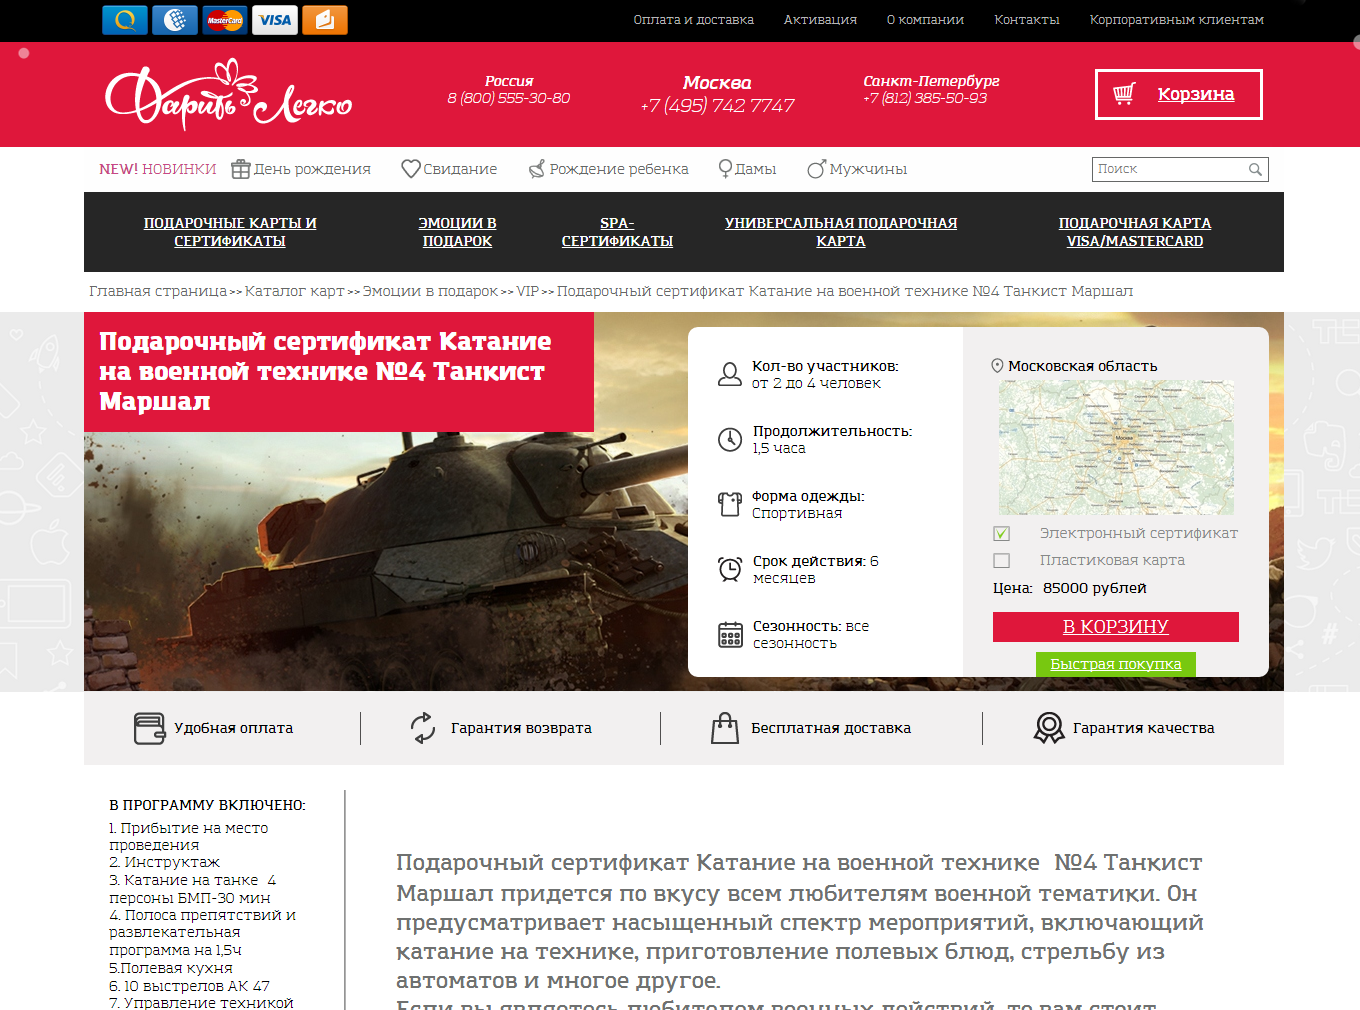1360x1010 pixels.
Task: Click the Москва phone number +7 (495) 742 7747
Action: coord(718,105)
